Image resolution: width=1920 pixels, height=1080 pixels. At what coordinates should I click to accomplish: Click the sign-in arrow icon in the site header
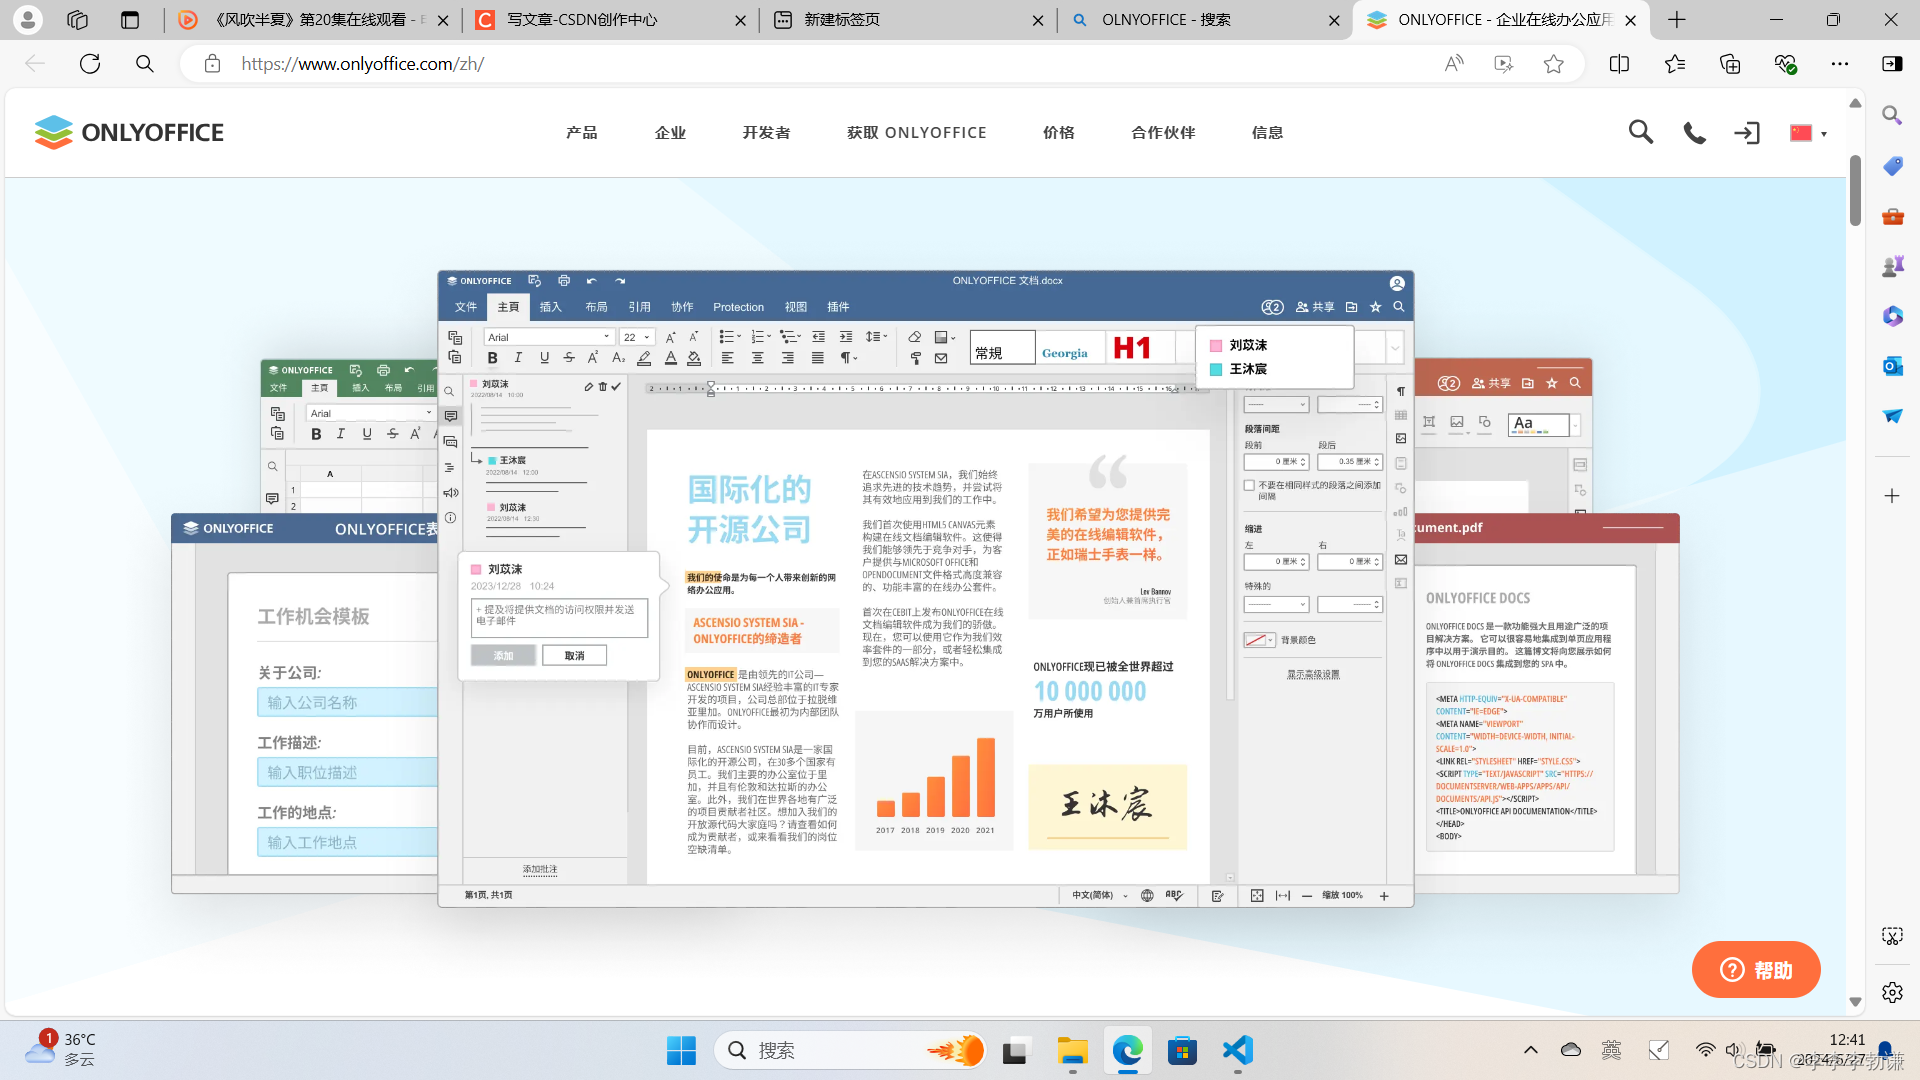tap(1747, 133)
